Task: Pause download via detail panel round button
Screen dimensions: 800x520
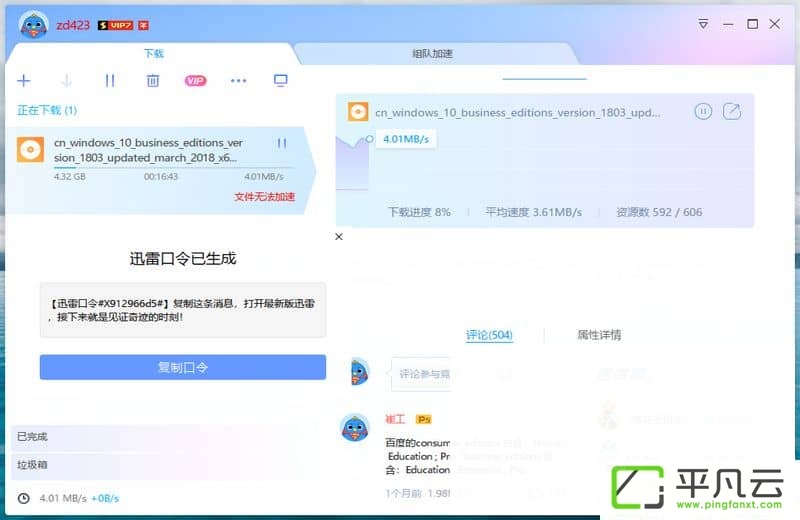Action: 703,111
